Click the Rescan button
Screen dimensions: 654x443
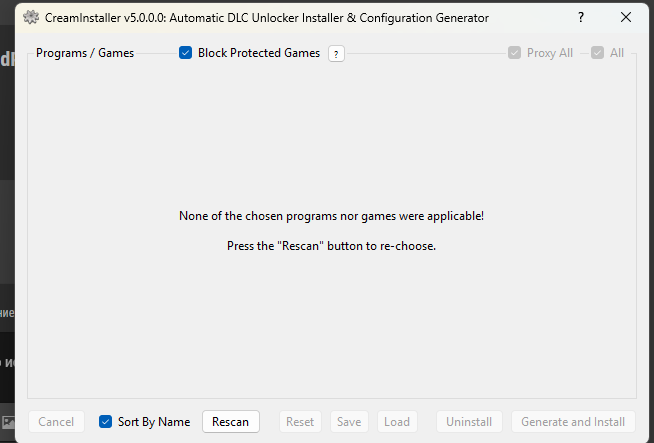pos(231,422)
